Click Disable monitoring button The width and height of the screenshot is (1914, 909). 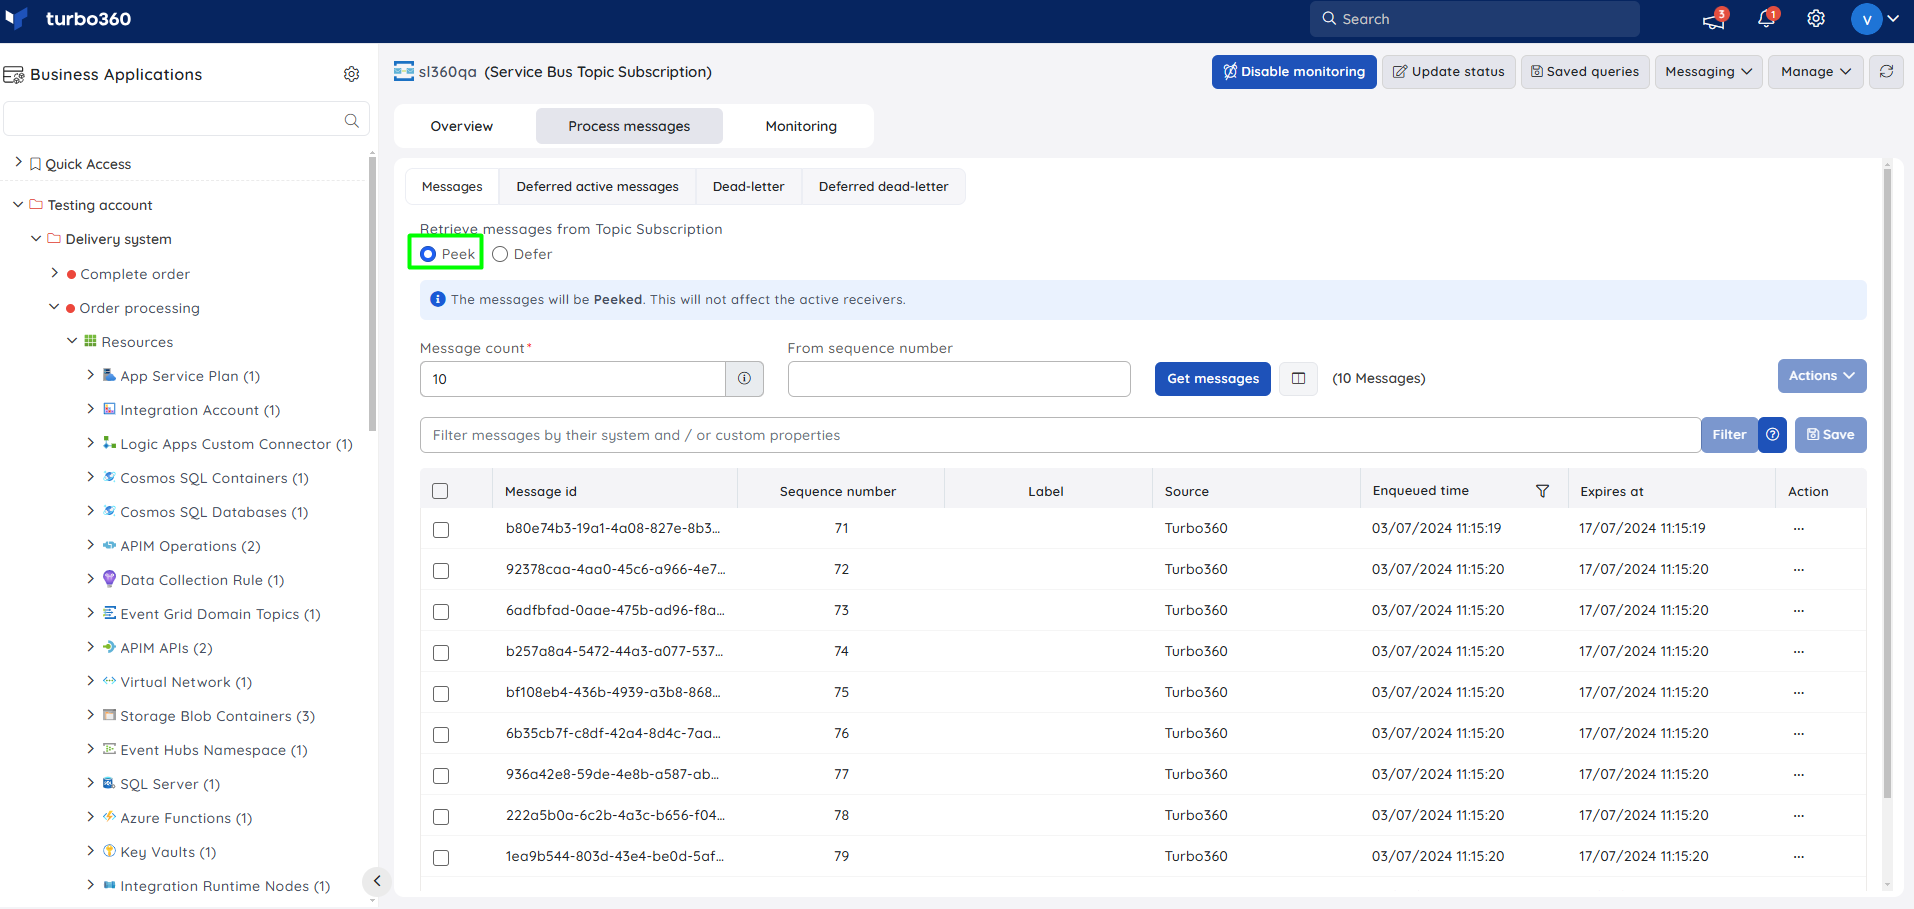1294,72
